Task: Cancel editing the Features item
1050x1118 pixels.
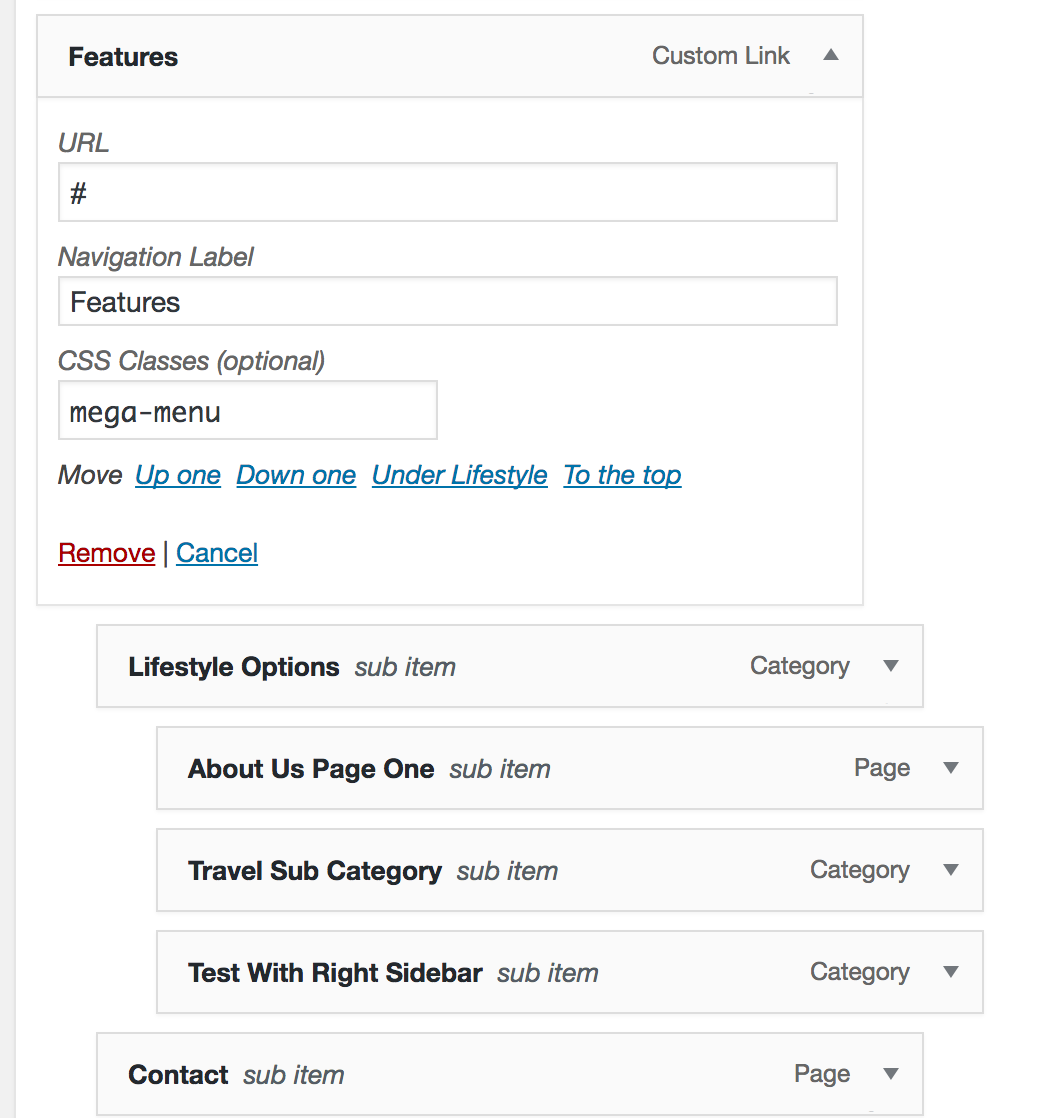Action: pyautogui.click(x=217, y=553)
